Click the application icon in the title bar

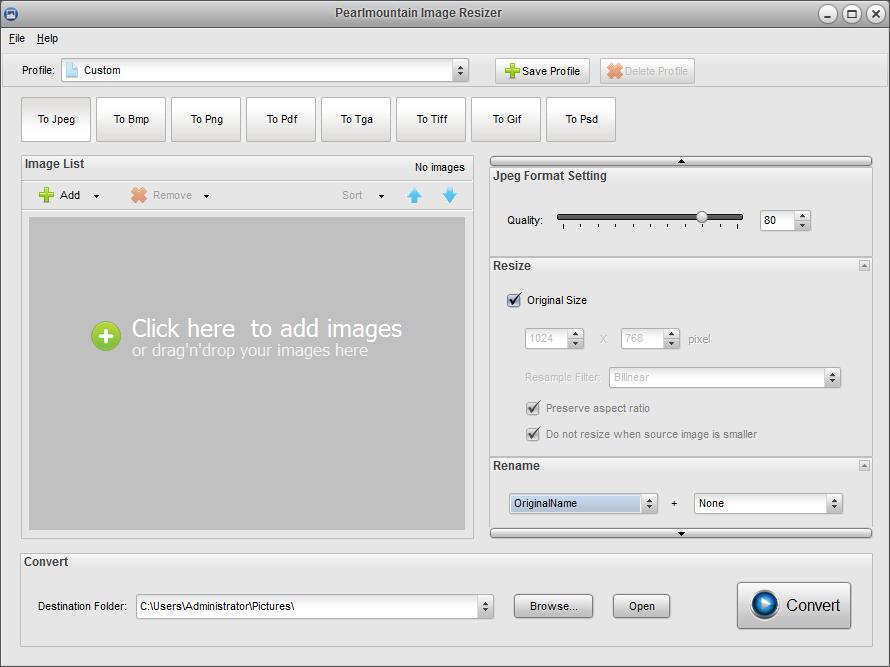tap(13, 13)
